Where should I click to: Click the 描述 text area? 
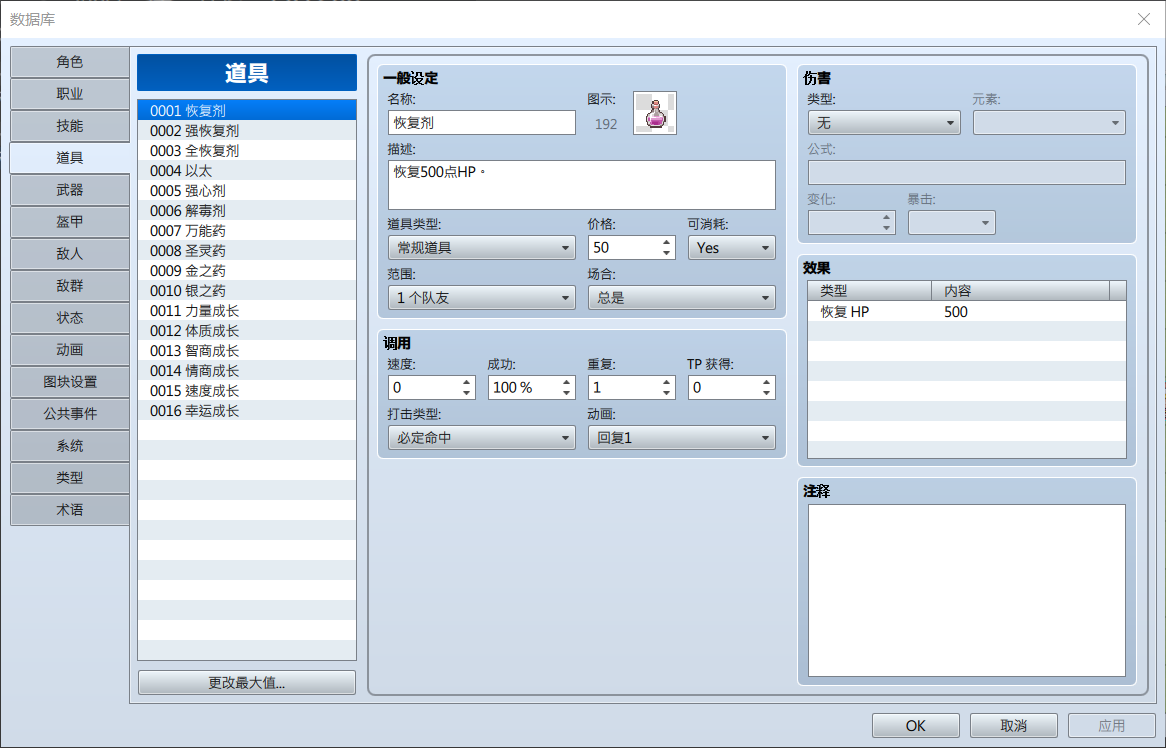(582, 185)
